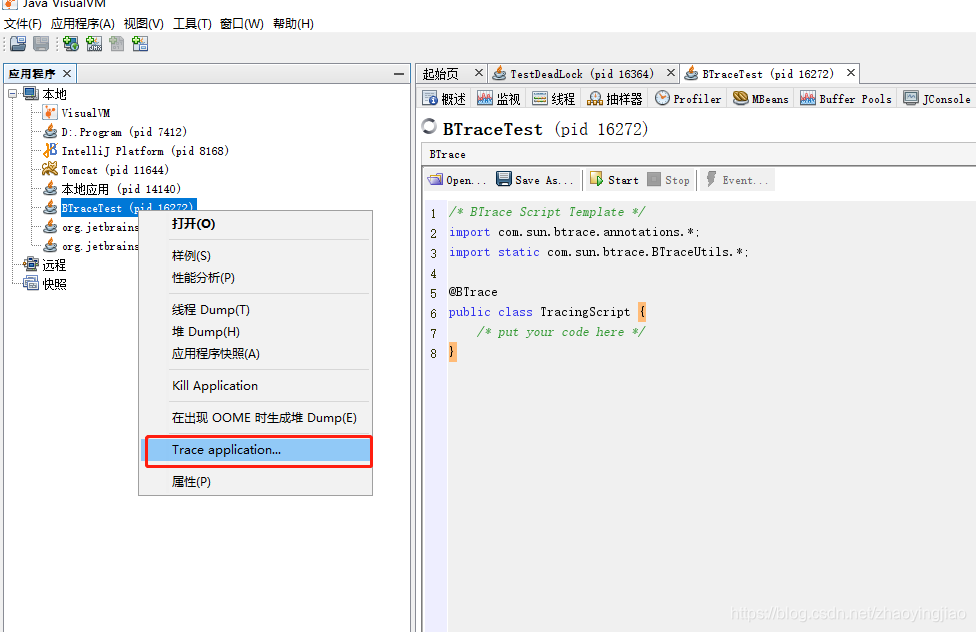Image resolution: width=976 pixels, height=632 pixels.
Task: Click the Profiler tab clock icon
Action: 662,98
